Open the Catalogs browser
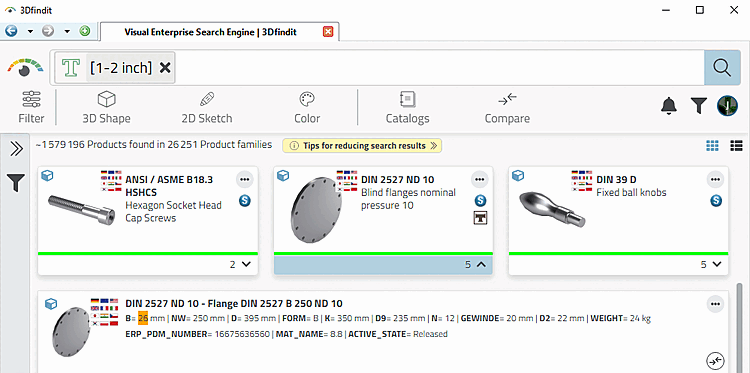Viewport: 750px width, 373px height. (x=408, y=109)
